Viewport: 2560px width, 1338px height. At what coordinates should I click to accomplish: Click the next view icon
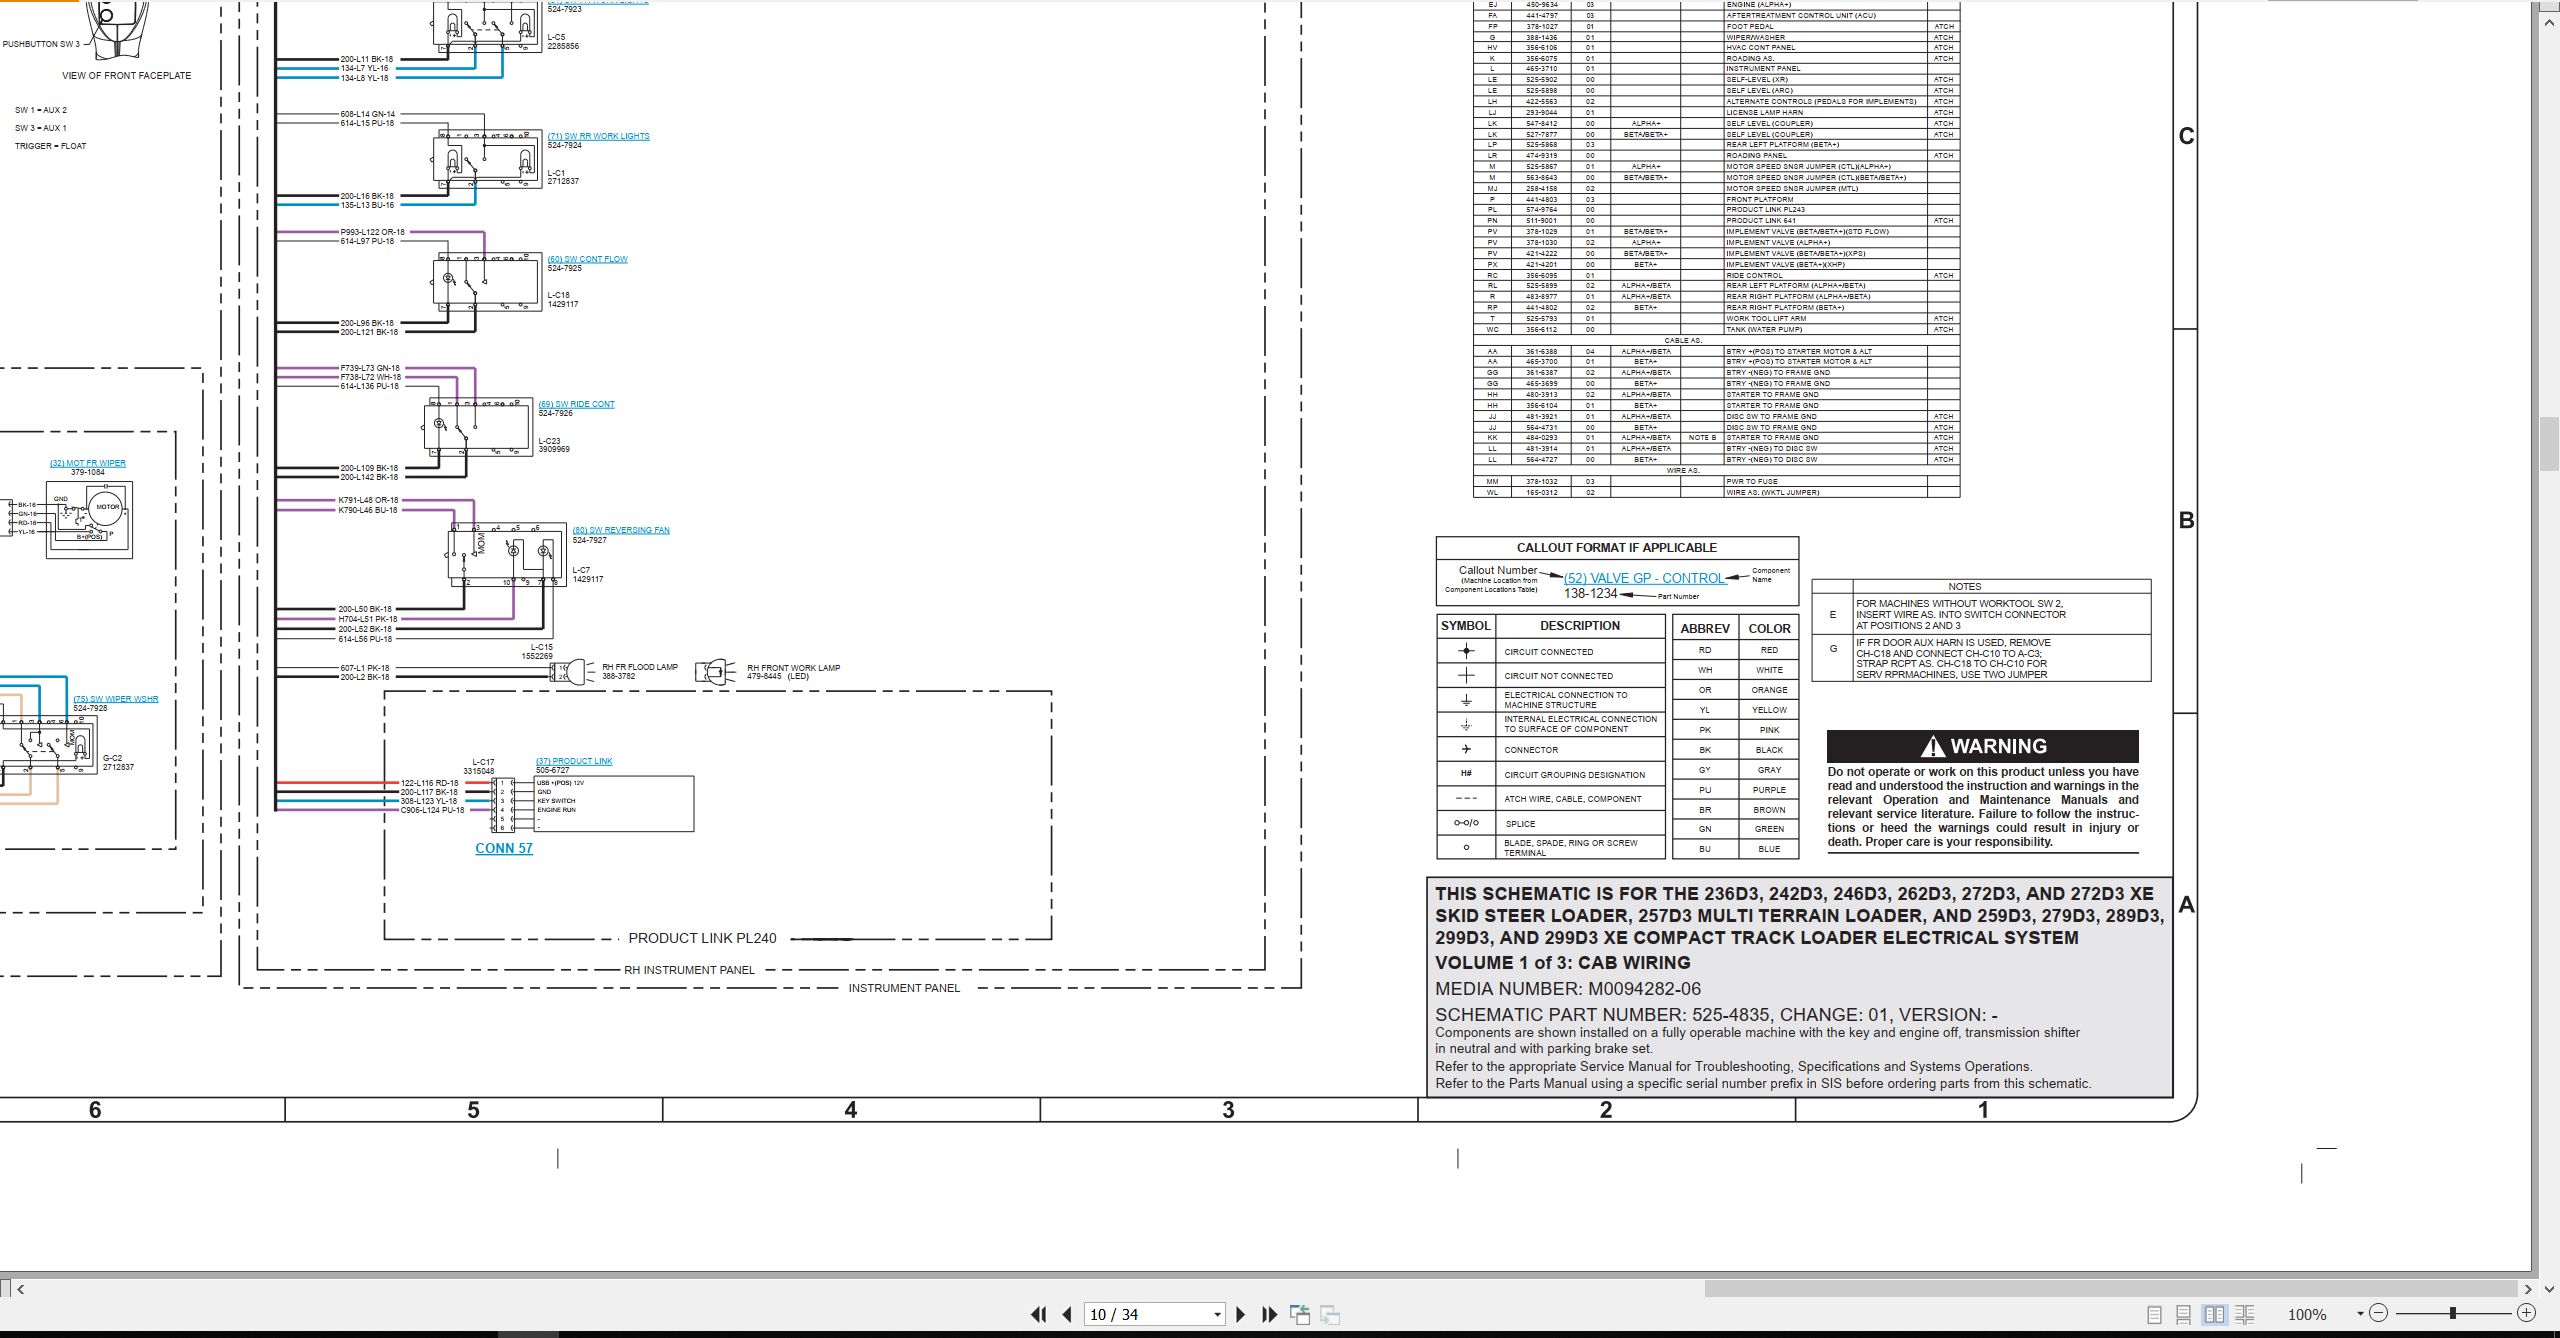click(1330, 1314)
